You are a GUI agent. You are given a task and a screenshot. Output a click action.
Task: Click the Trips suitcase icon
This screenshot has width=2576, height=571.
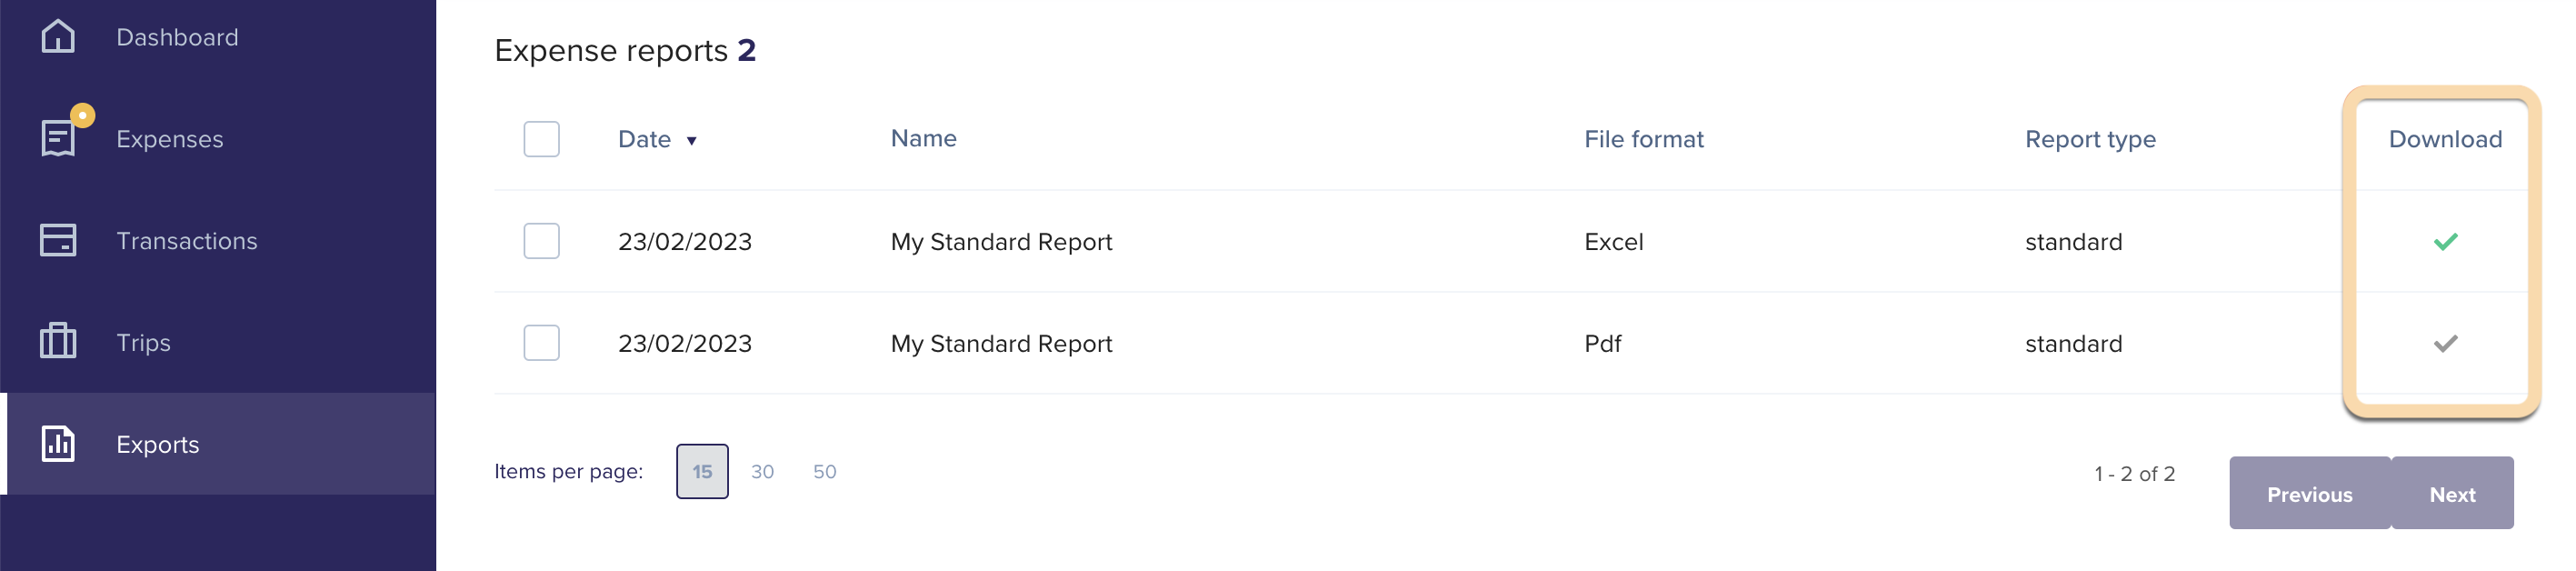click(58, 341)
